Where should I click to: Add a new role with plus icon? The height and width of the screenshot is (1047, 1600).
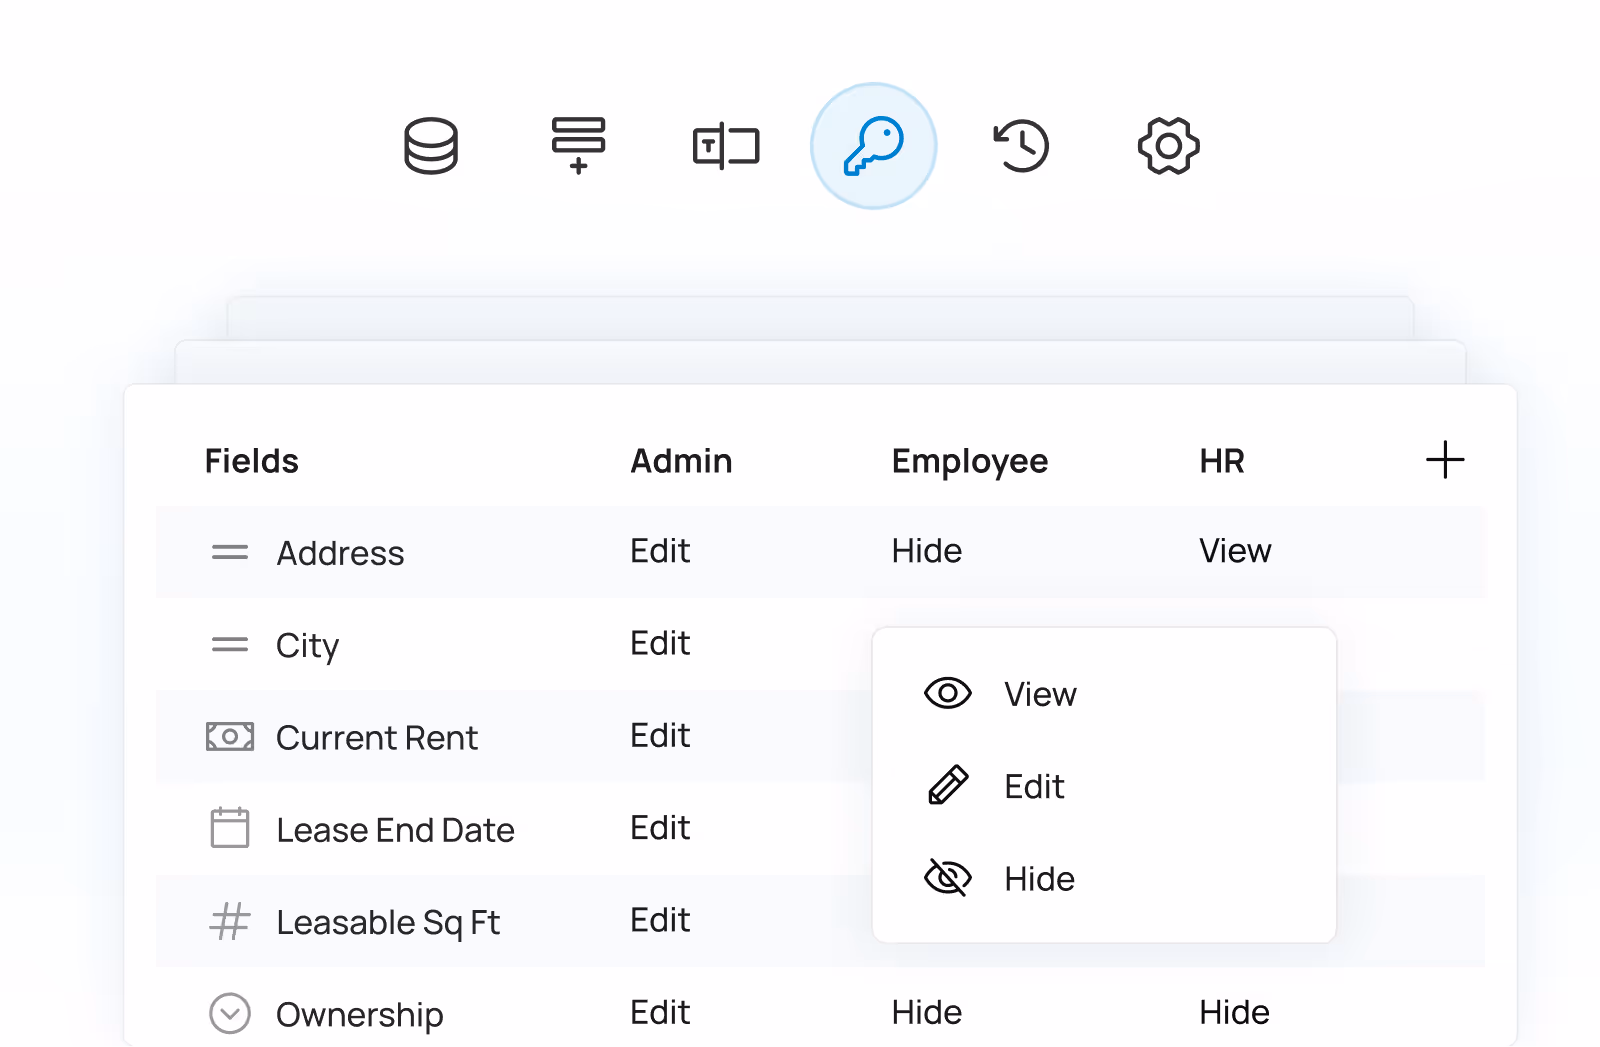1445,460
